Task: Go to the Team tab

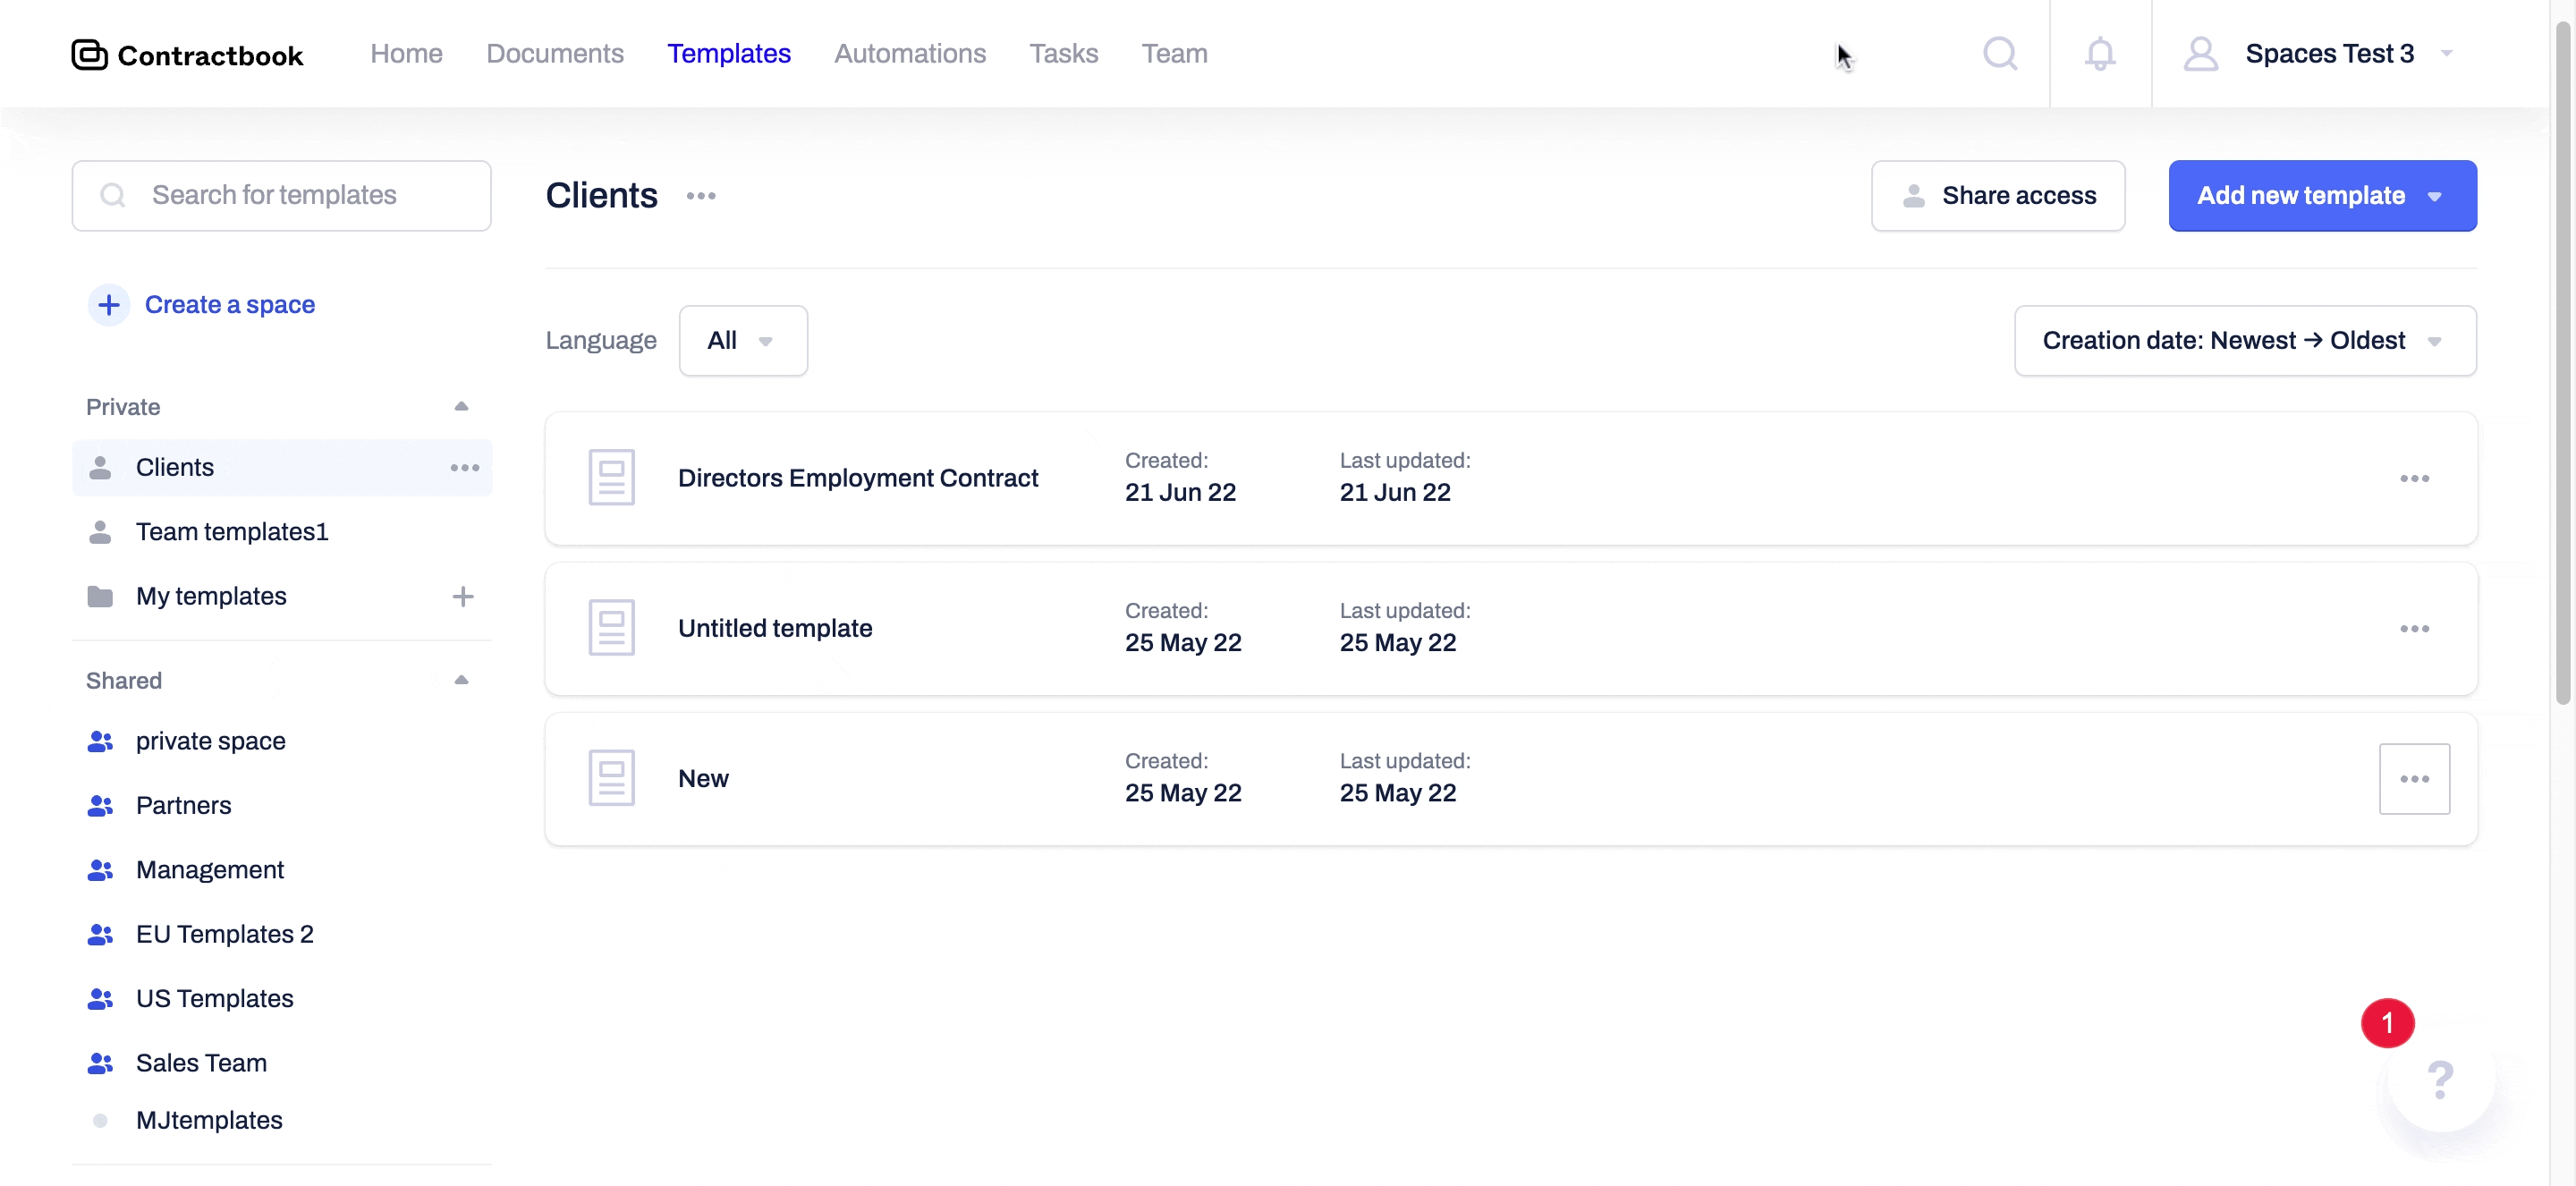Action: pos(1175,53)
